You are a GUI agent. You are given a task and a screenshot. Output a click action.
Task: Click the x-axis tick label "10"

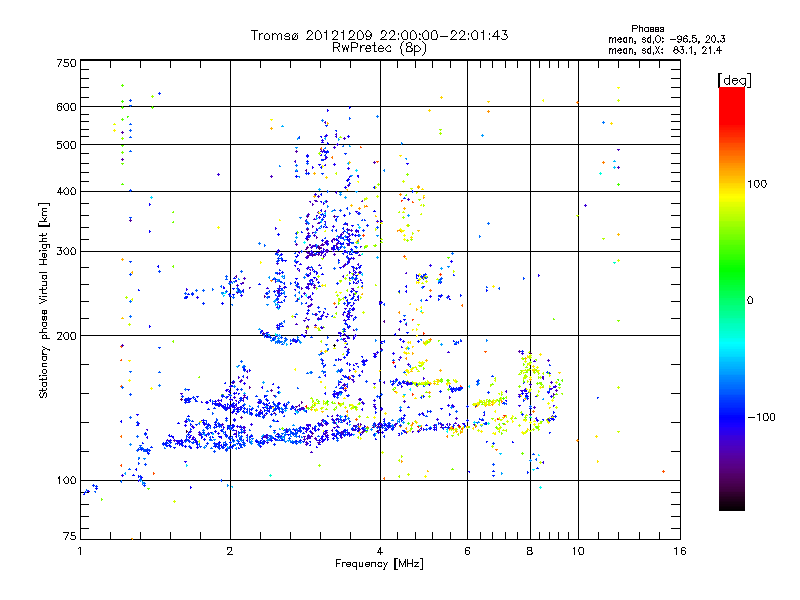578,551
